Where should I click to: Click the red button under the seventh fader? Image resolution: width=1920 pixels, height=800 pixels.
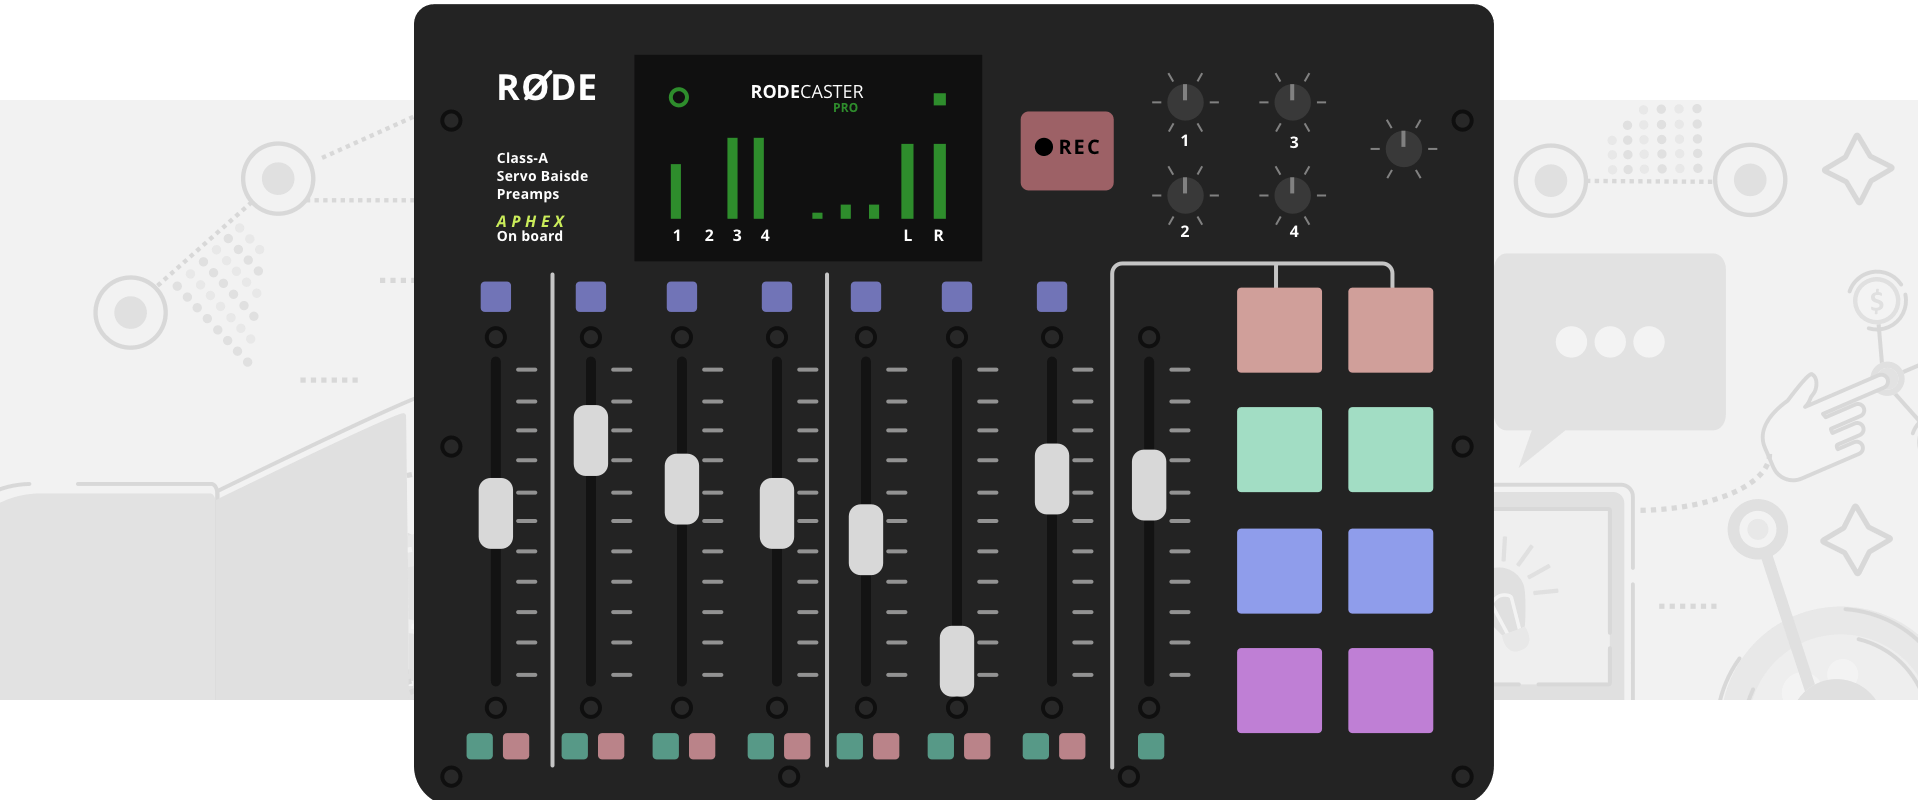[x=1072, y=746]
